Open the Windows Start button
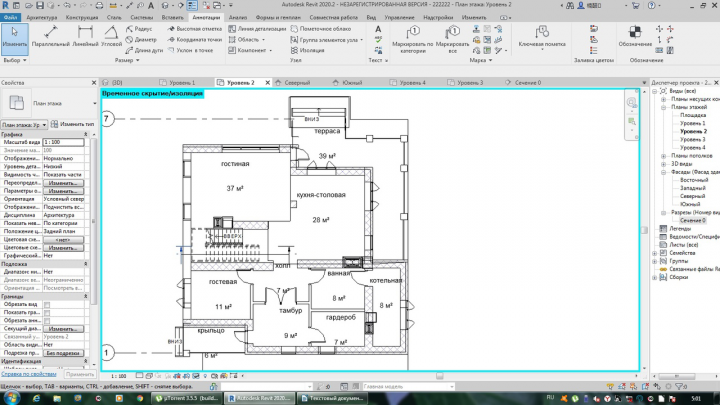Screen dimensions: 720x405 coord(10,398)
